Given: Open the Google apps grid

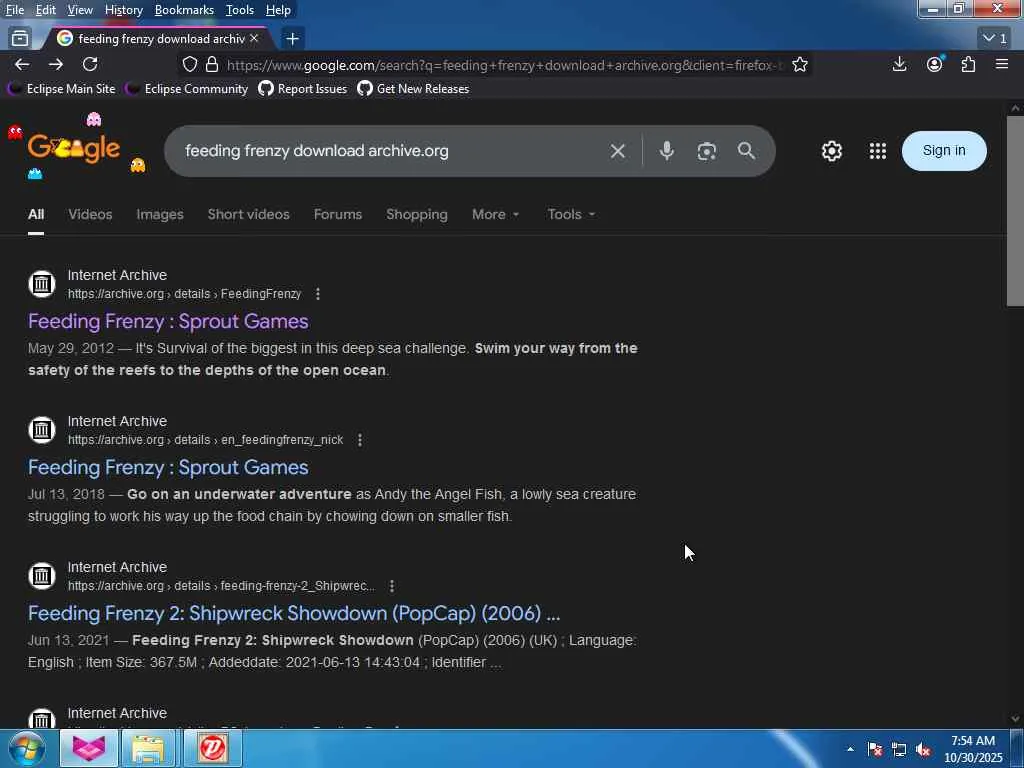Looking at the screenshot, I should tap(878, 151).
